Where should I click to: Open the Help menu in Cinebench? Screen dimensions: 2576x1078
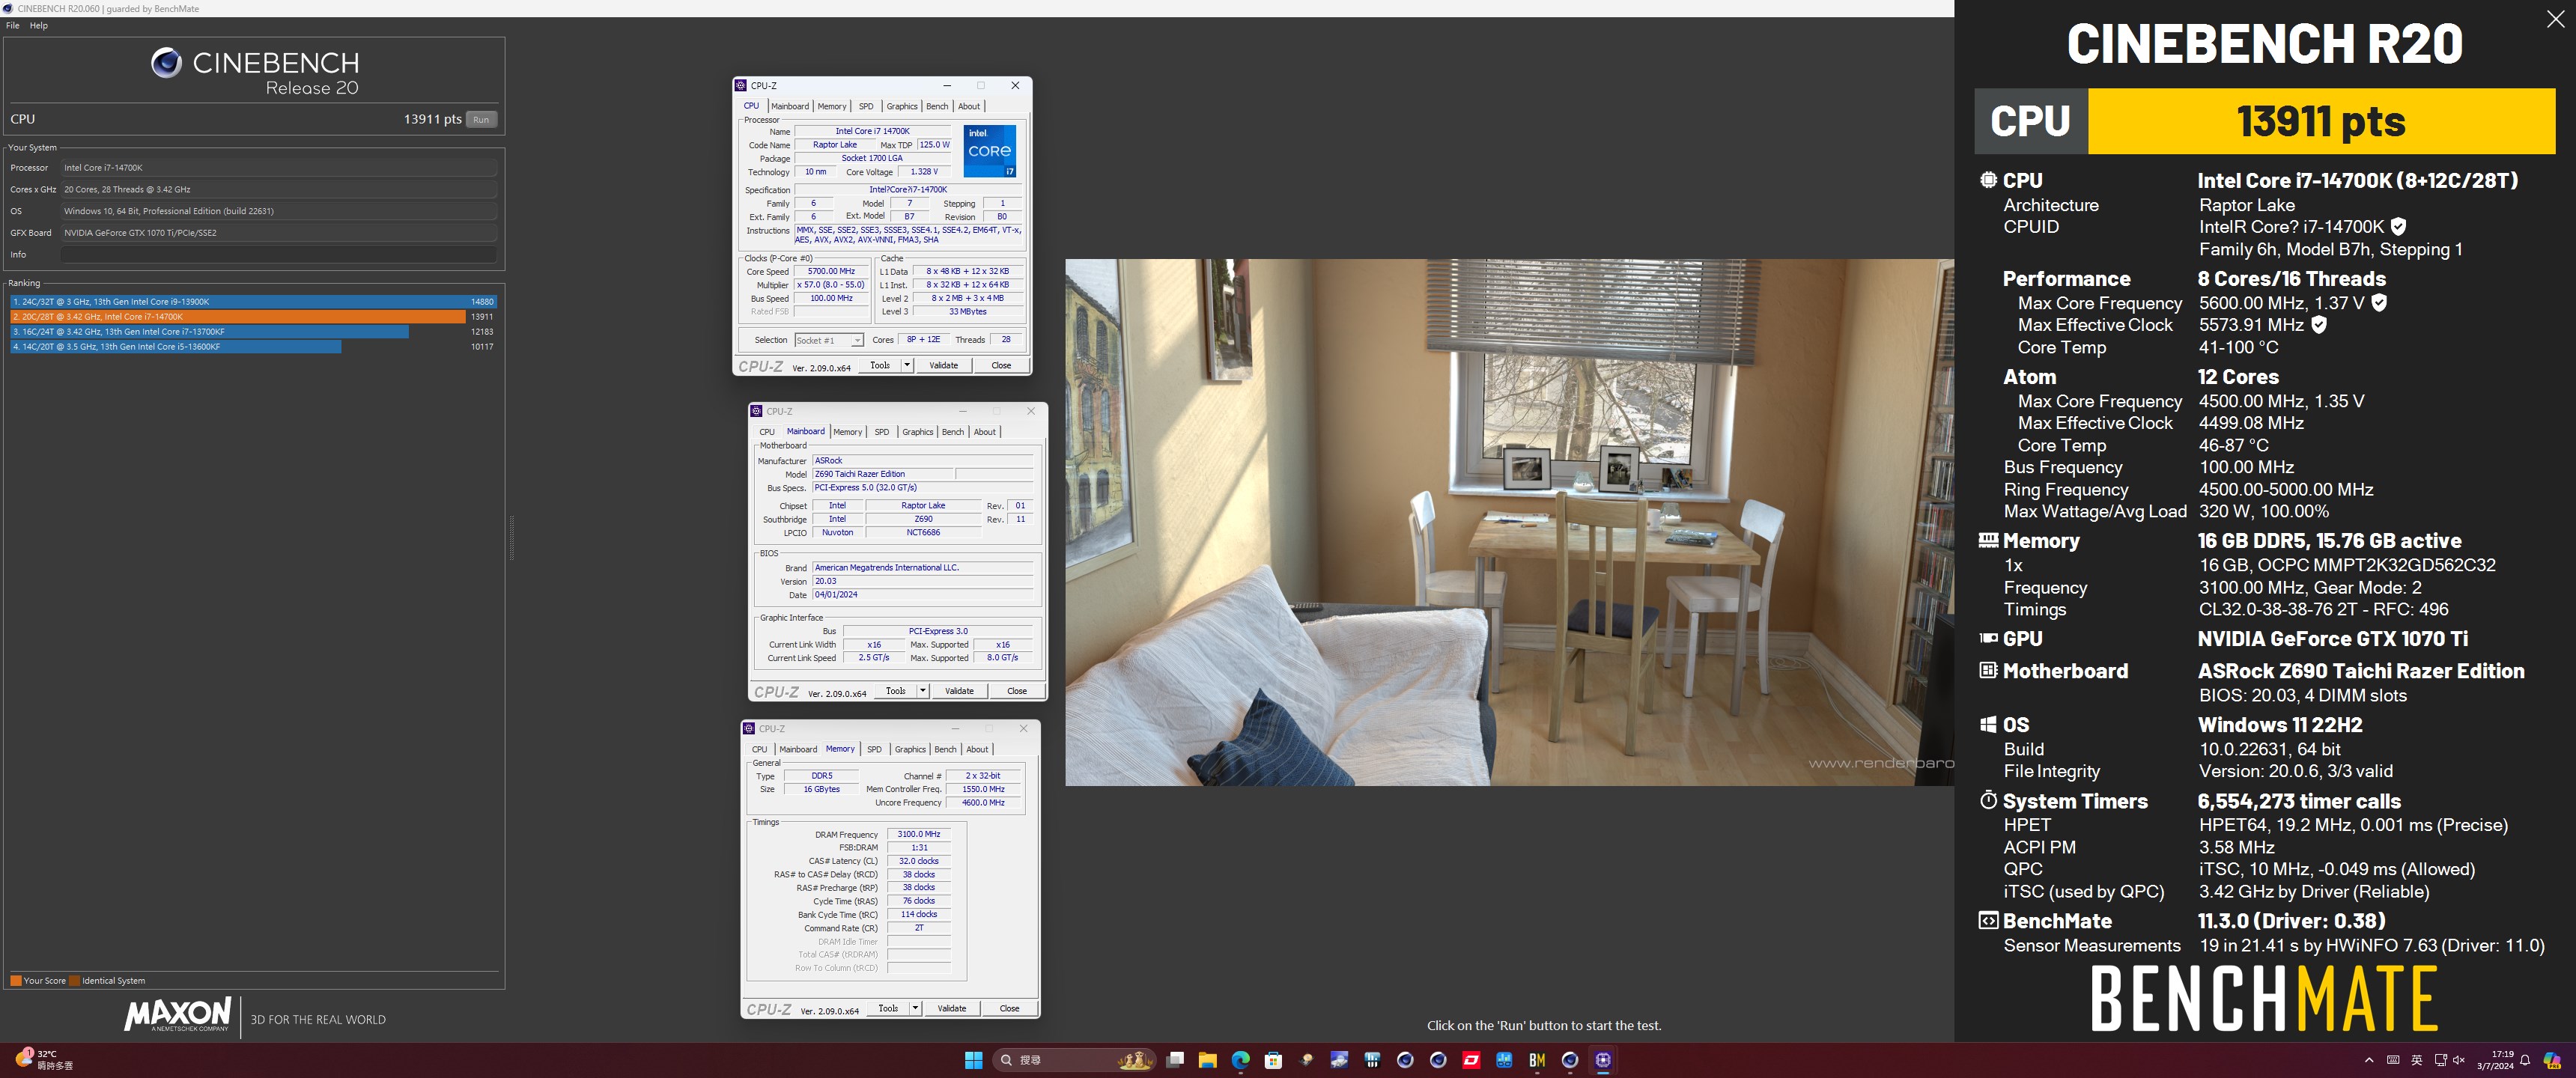click(x=39, y=26)
